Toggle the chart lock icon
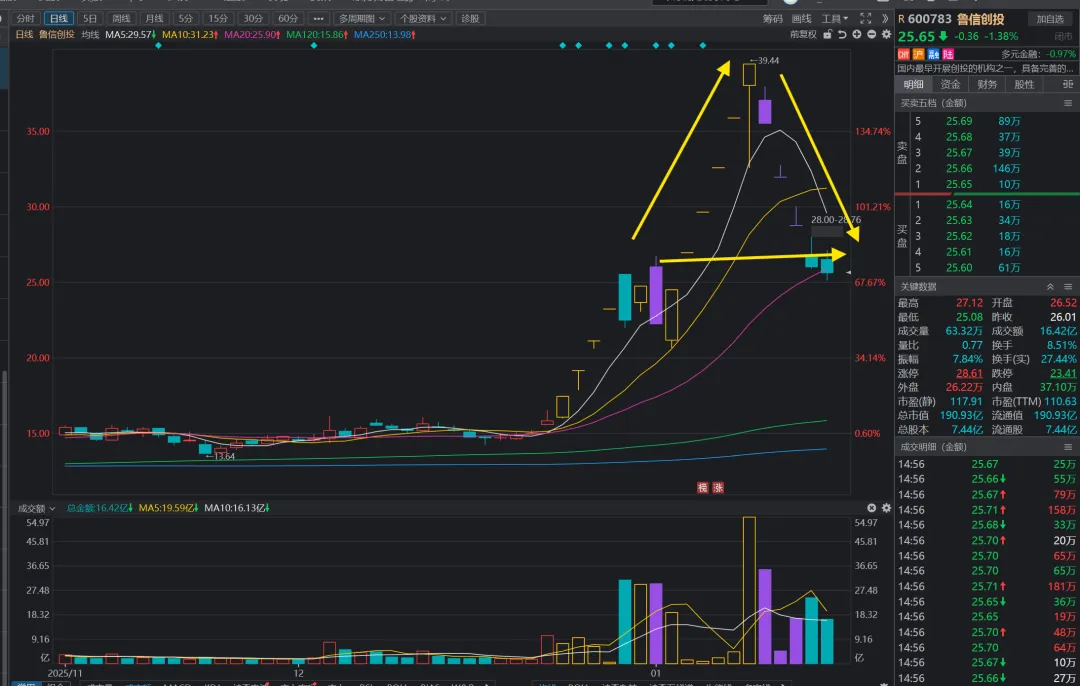 point(828,34)
